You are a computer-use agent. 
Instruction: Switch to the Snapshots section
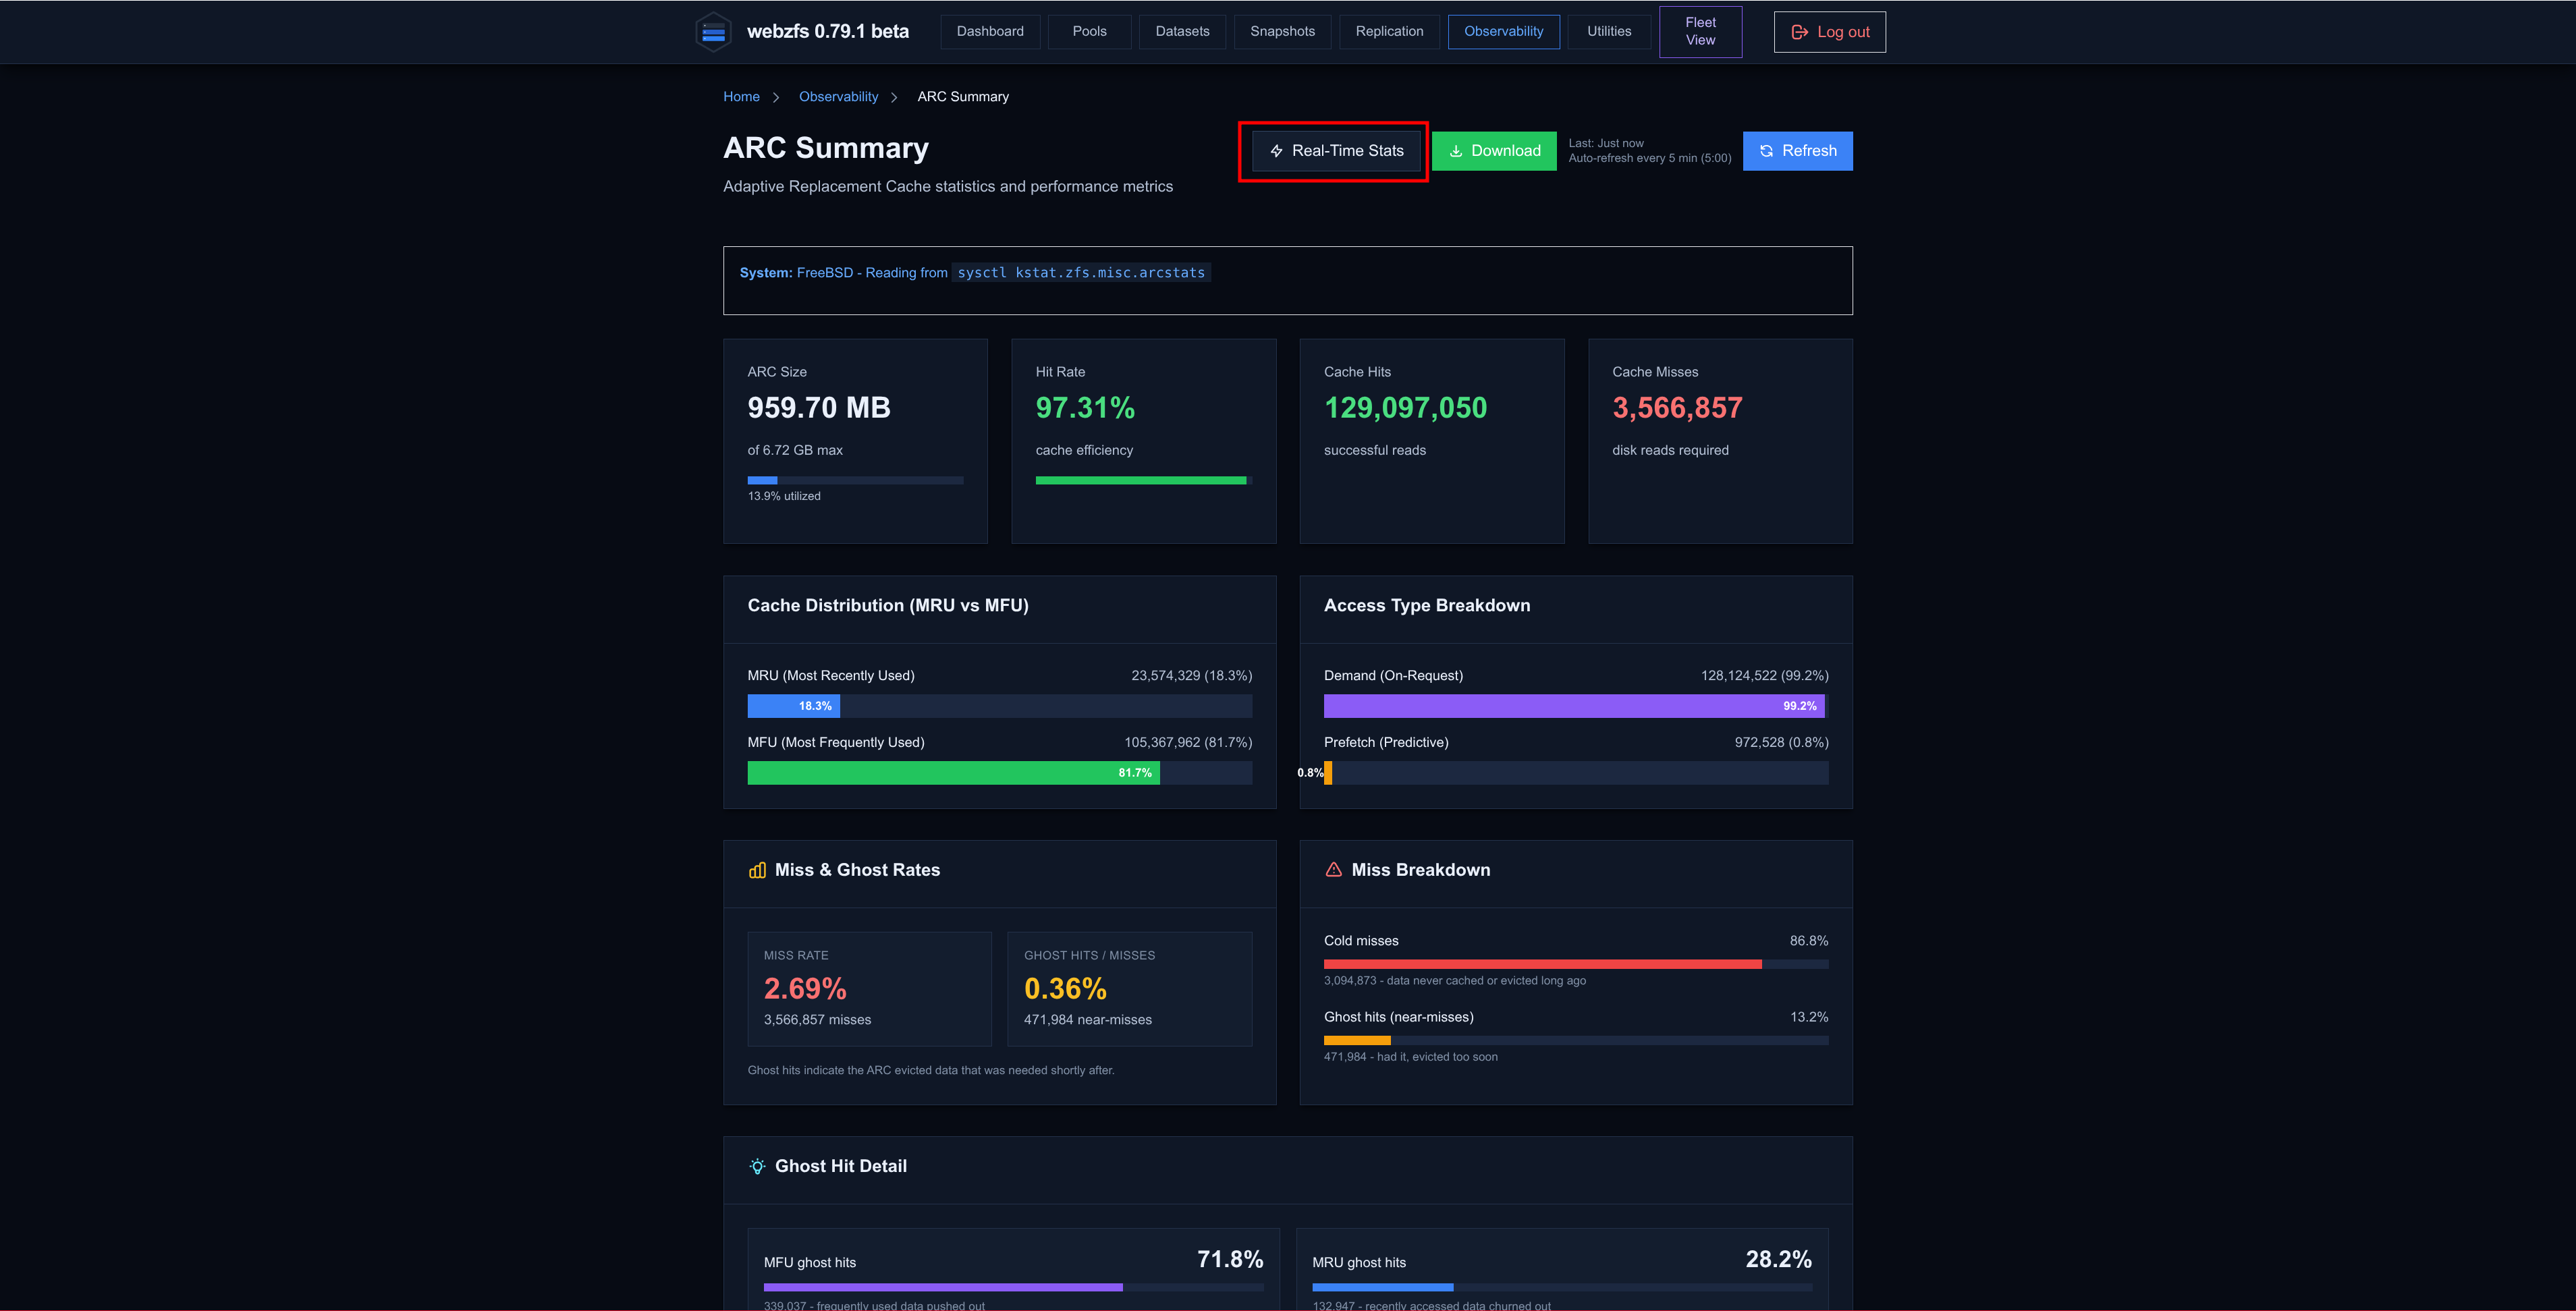tap(1282, 31)
